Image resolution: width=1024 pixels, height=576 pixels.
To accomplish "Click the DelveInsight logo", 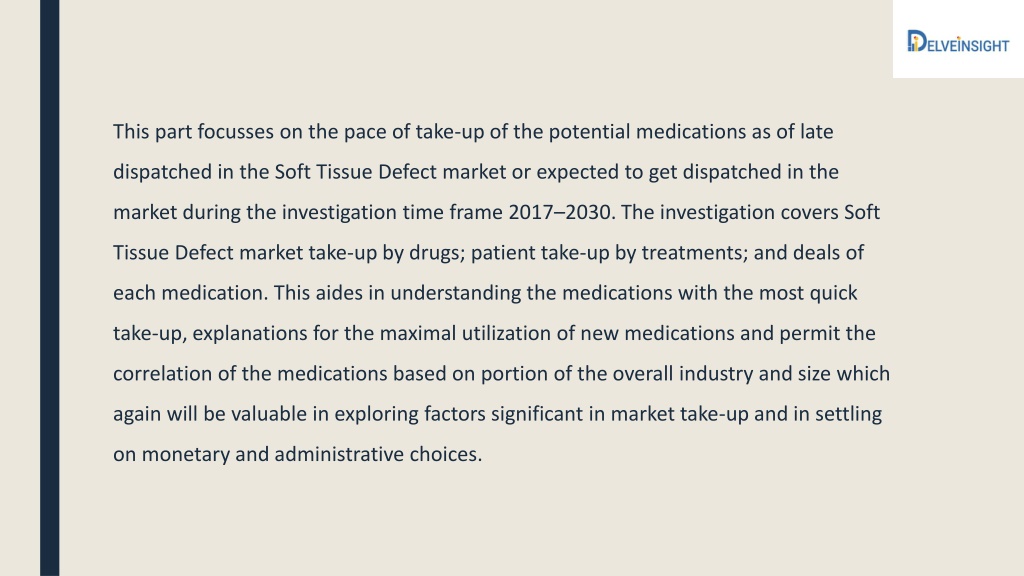I will pyautogui.click(x=957, y=41).
